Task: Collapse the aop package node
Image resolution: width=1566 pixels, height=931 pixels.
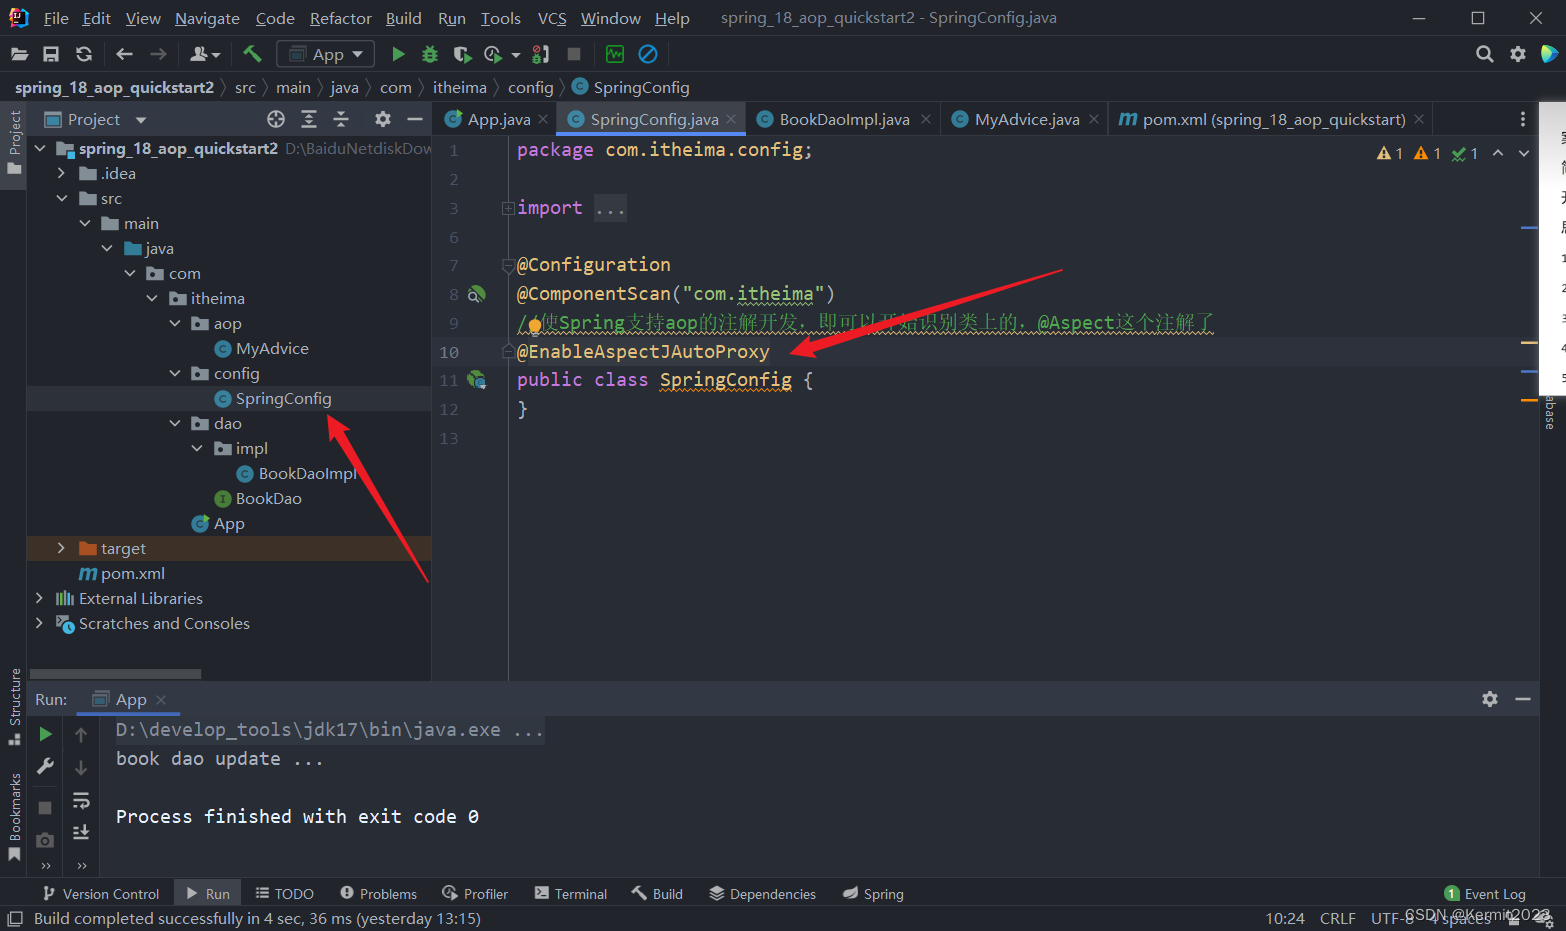Action: pos(175,323)
